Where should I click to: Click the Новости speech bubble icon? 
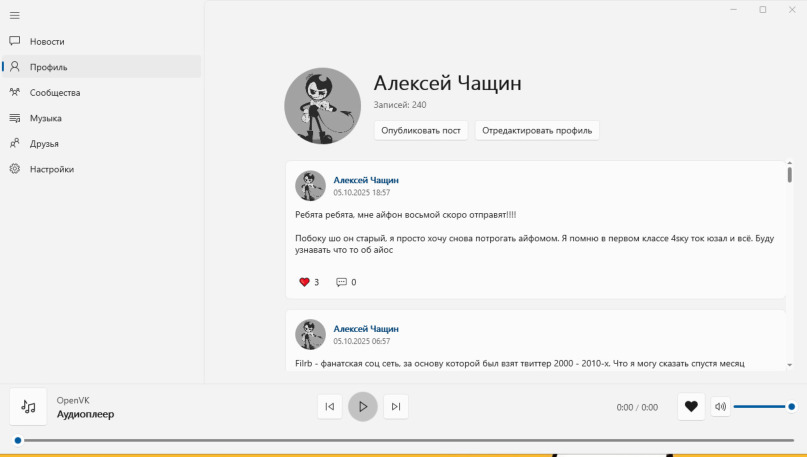[x=15, y=41]
